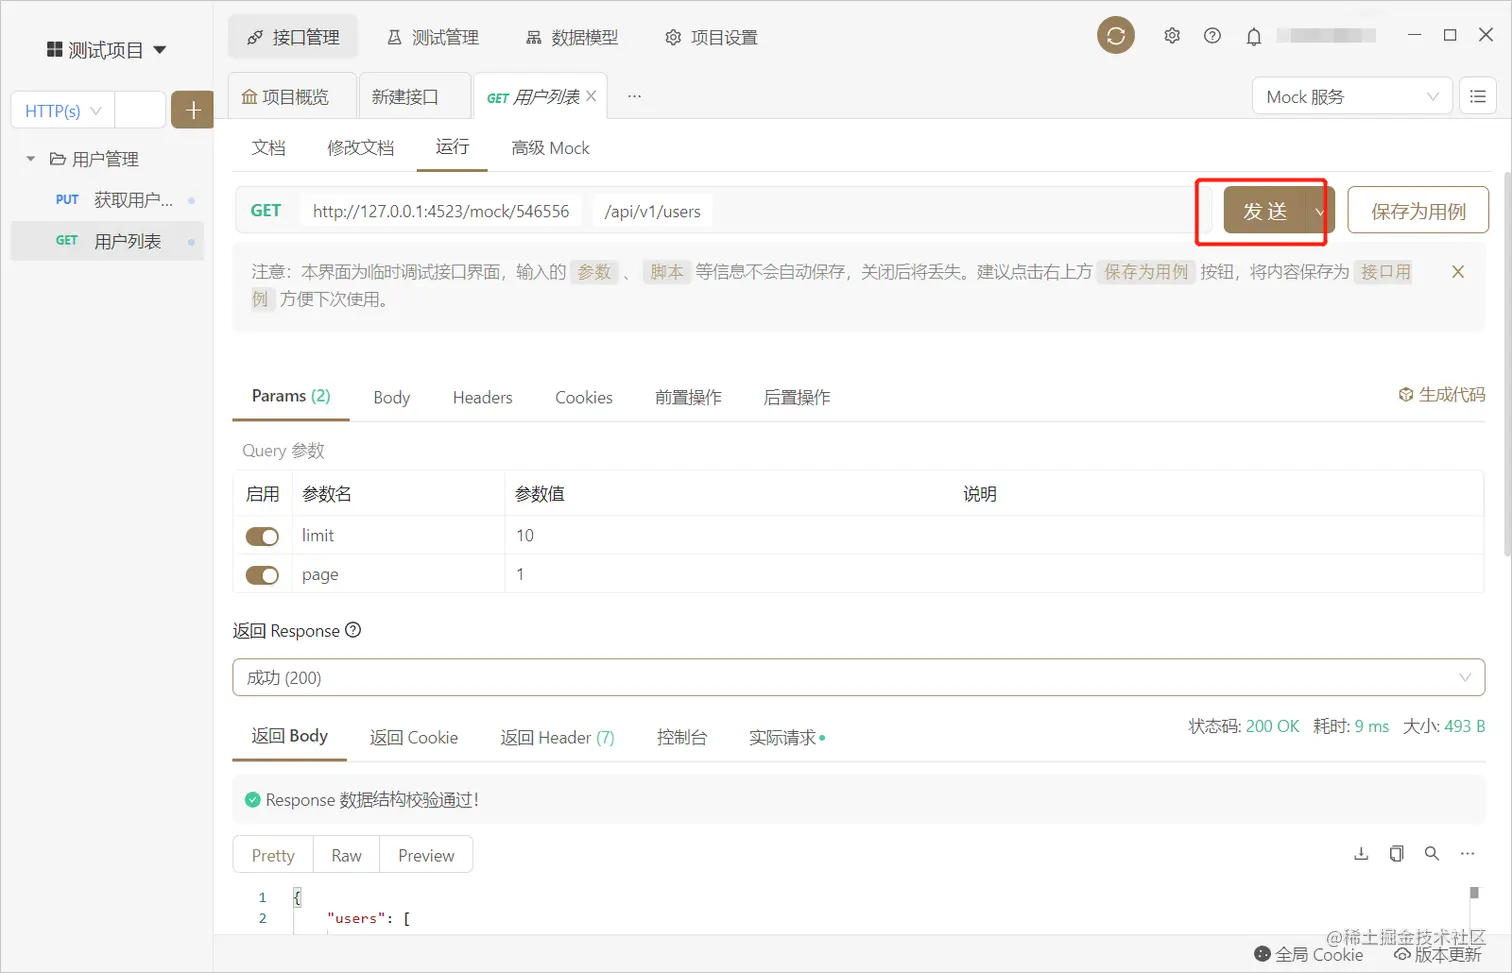Click the 全局 Cookie status bar entry

pyautogui.click(x=1308, y=954)
